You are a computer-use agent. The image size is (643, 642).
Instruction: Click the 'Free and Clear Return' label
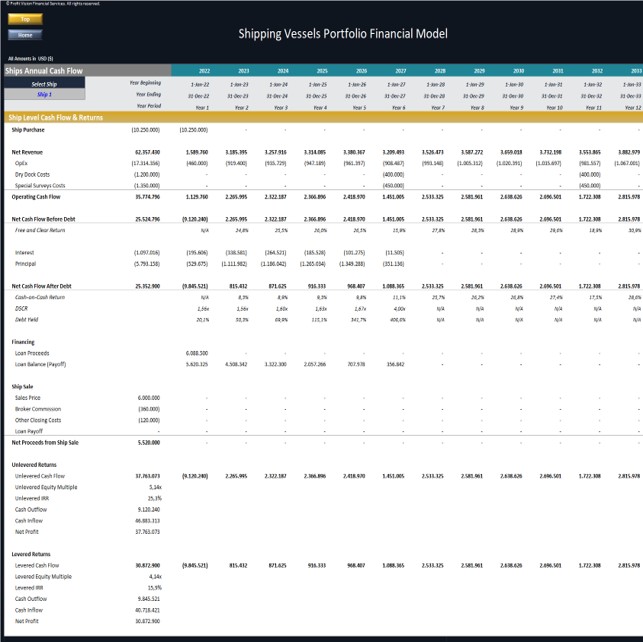(40, 230)
